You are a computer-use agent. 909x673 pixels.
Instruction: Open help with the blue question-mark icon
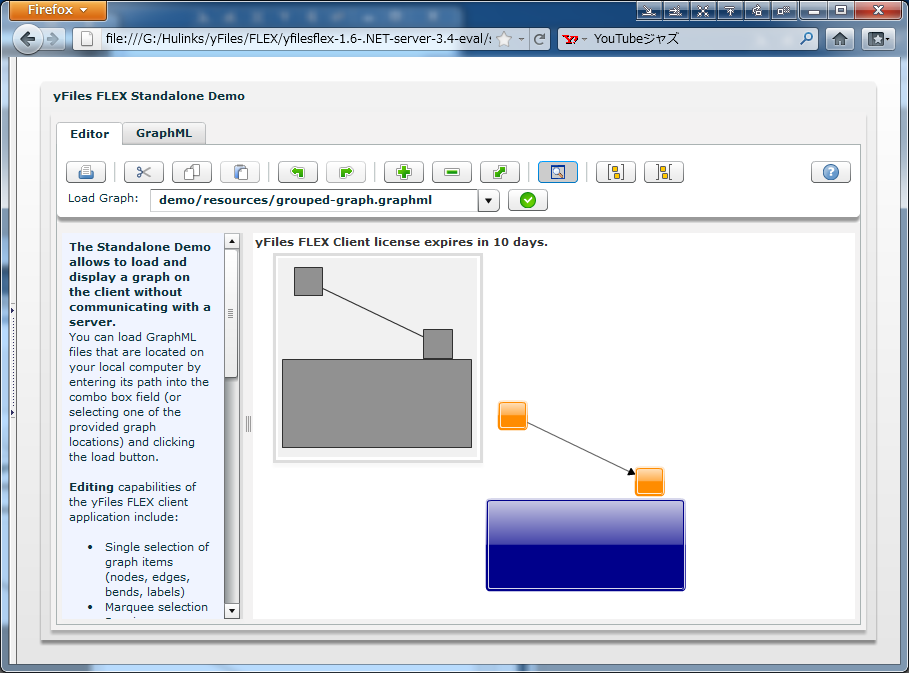(x=831, y=172)
